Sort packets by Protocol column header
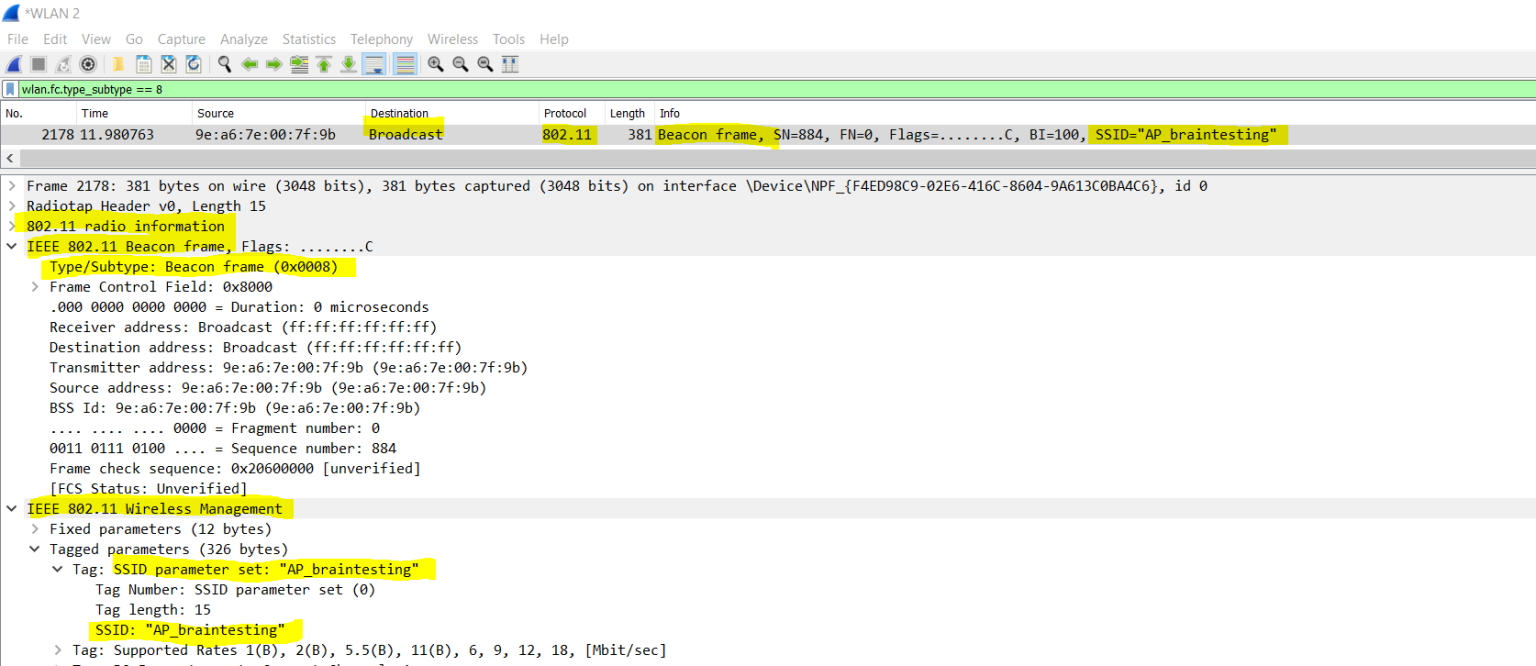Screen dimensions: 1536x666 pos(565,113)
